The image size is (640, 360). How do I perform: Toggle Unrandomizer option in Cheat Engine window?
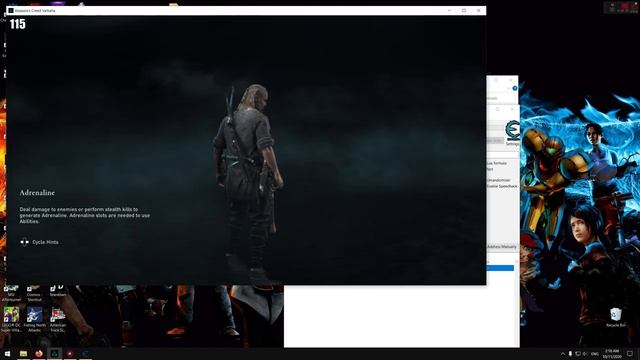[x=498, y=180]
